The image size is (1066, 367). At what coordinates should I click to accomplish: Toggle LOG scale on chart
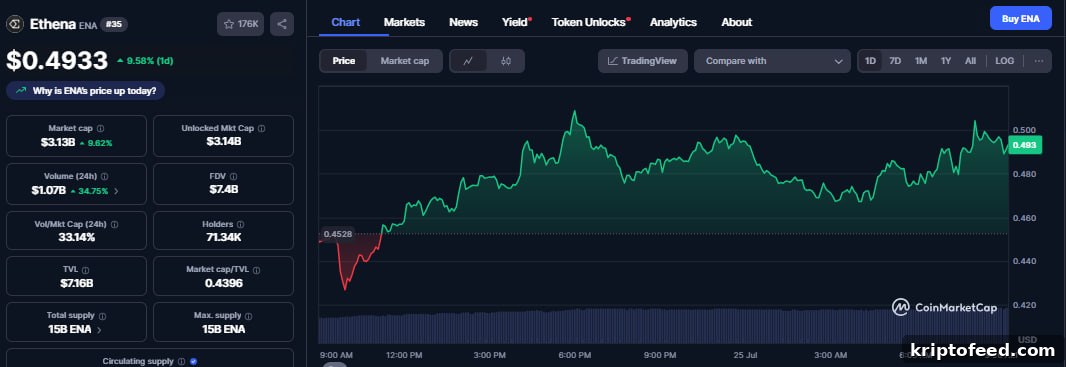1004,61
